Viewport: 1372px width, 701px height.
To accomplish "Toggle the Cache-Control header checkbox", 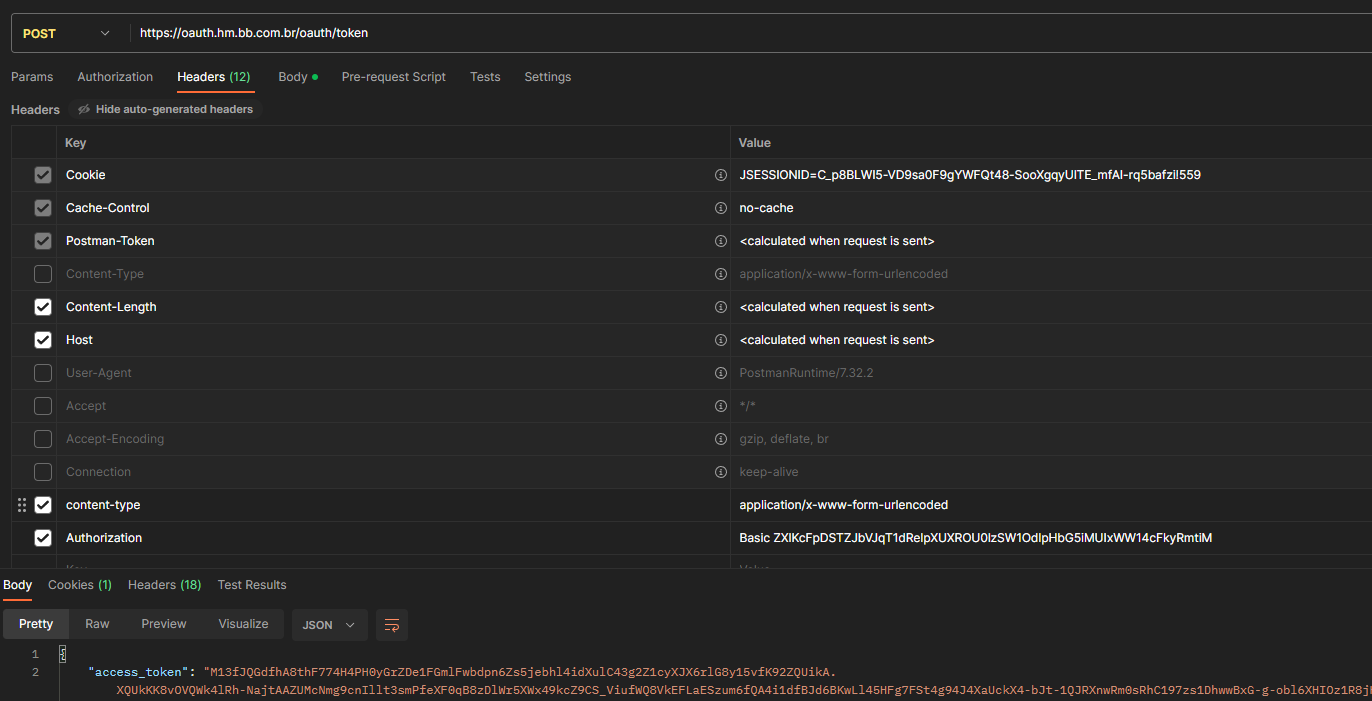I will [43, 208].
